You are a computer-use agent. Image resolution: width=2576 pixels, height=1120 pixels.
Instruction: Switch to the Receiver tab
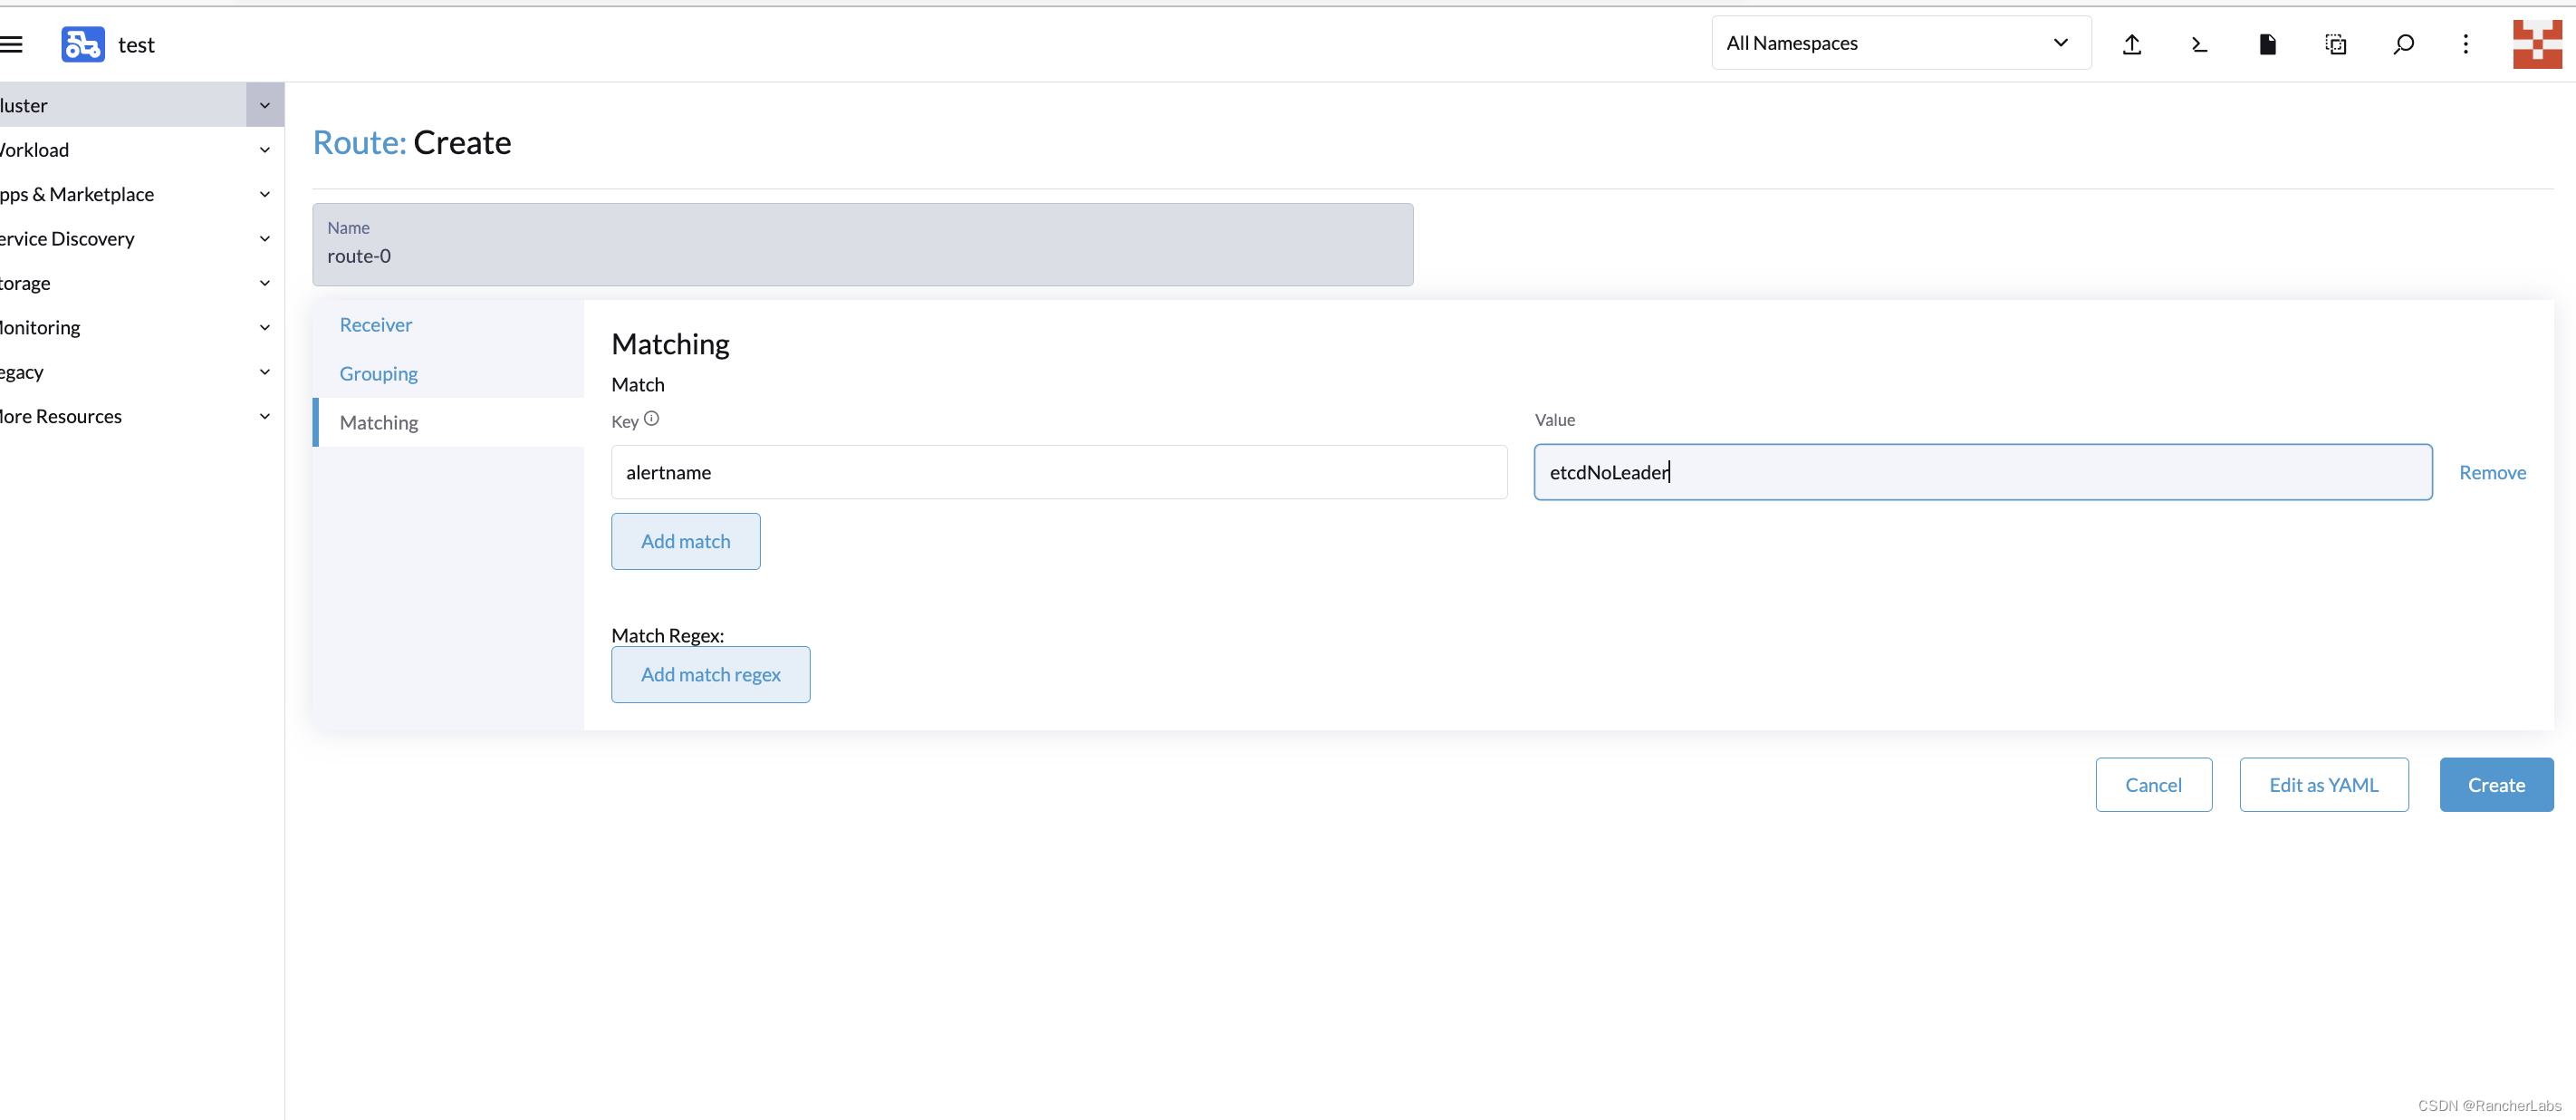pos(376,325)
